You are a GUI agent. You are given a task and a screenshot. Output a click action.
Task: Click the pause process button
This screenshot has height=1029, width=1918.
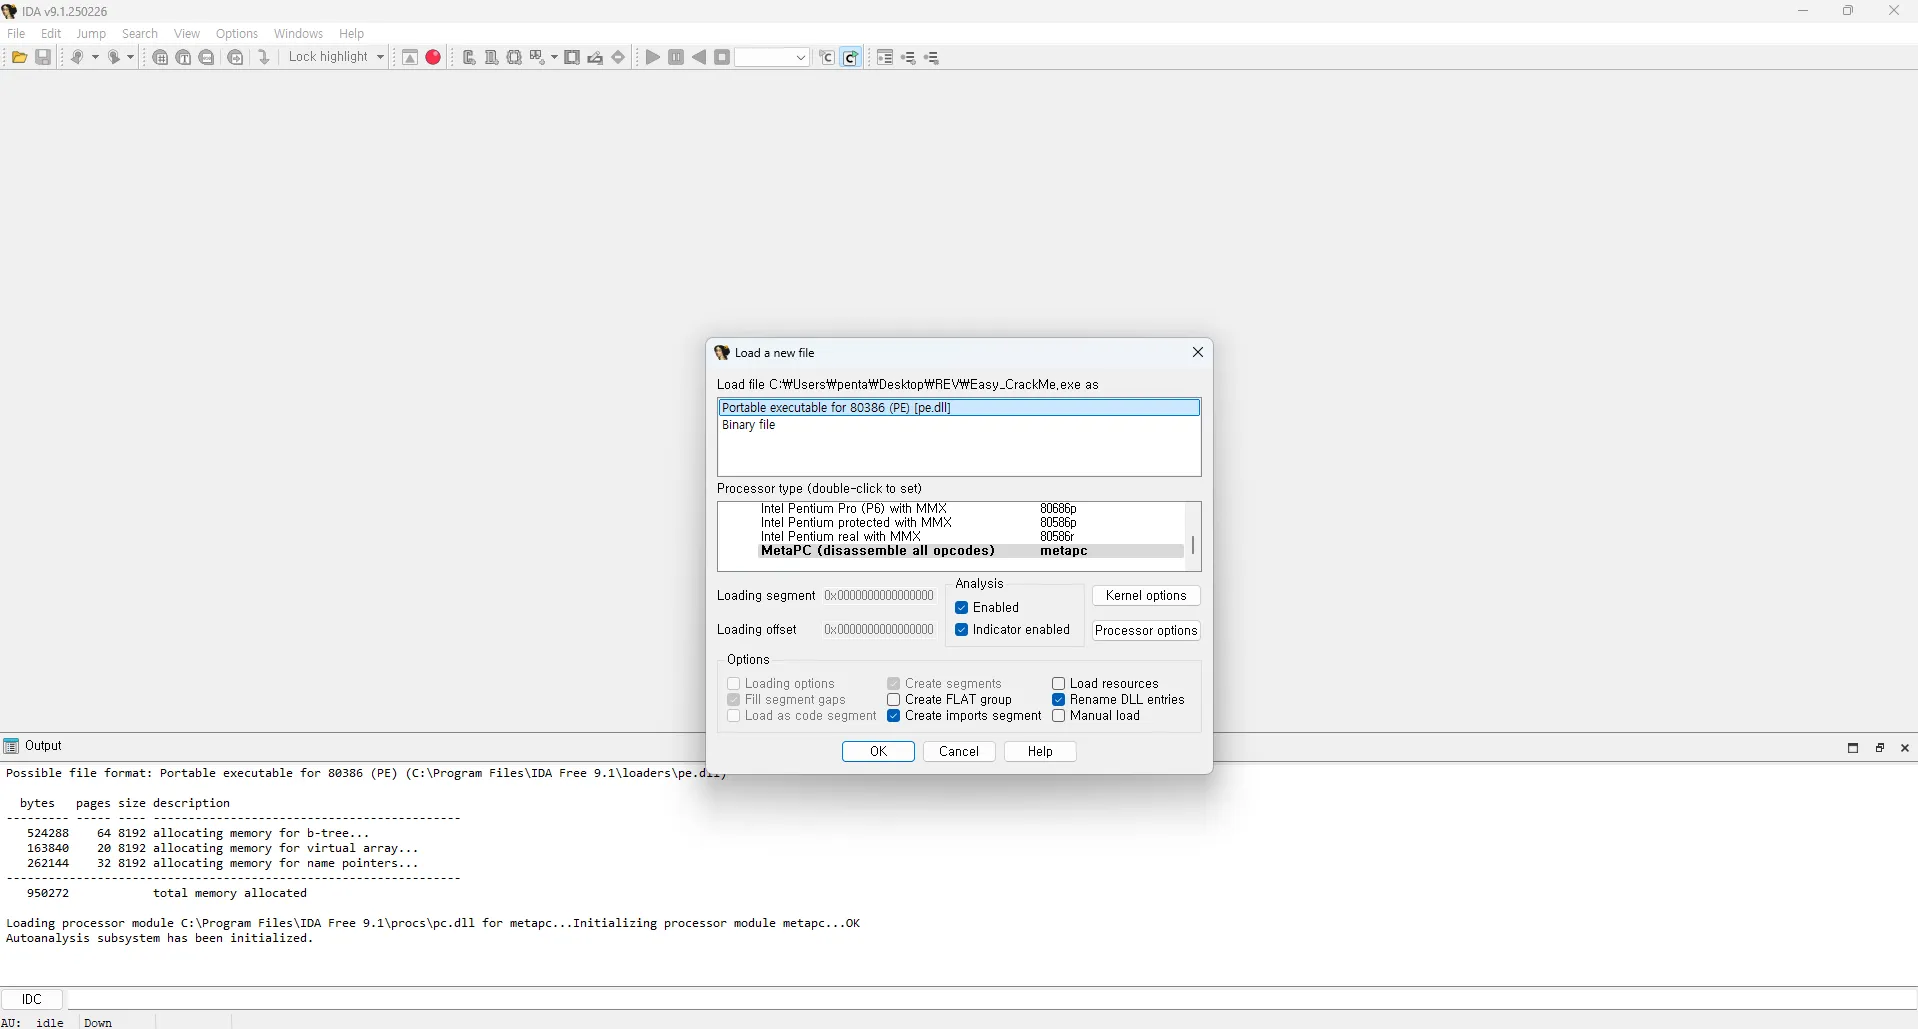[677, 58]
